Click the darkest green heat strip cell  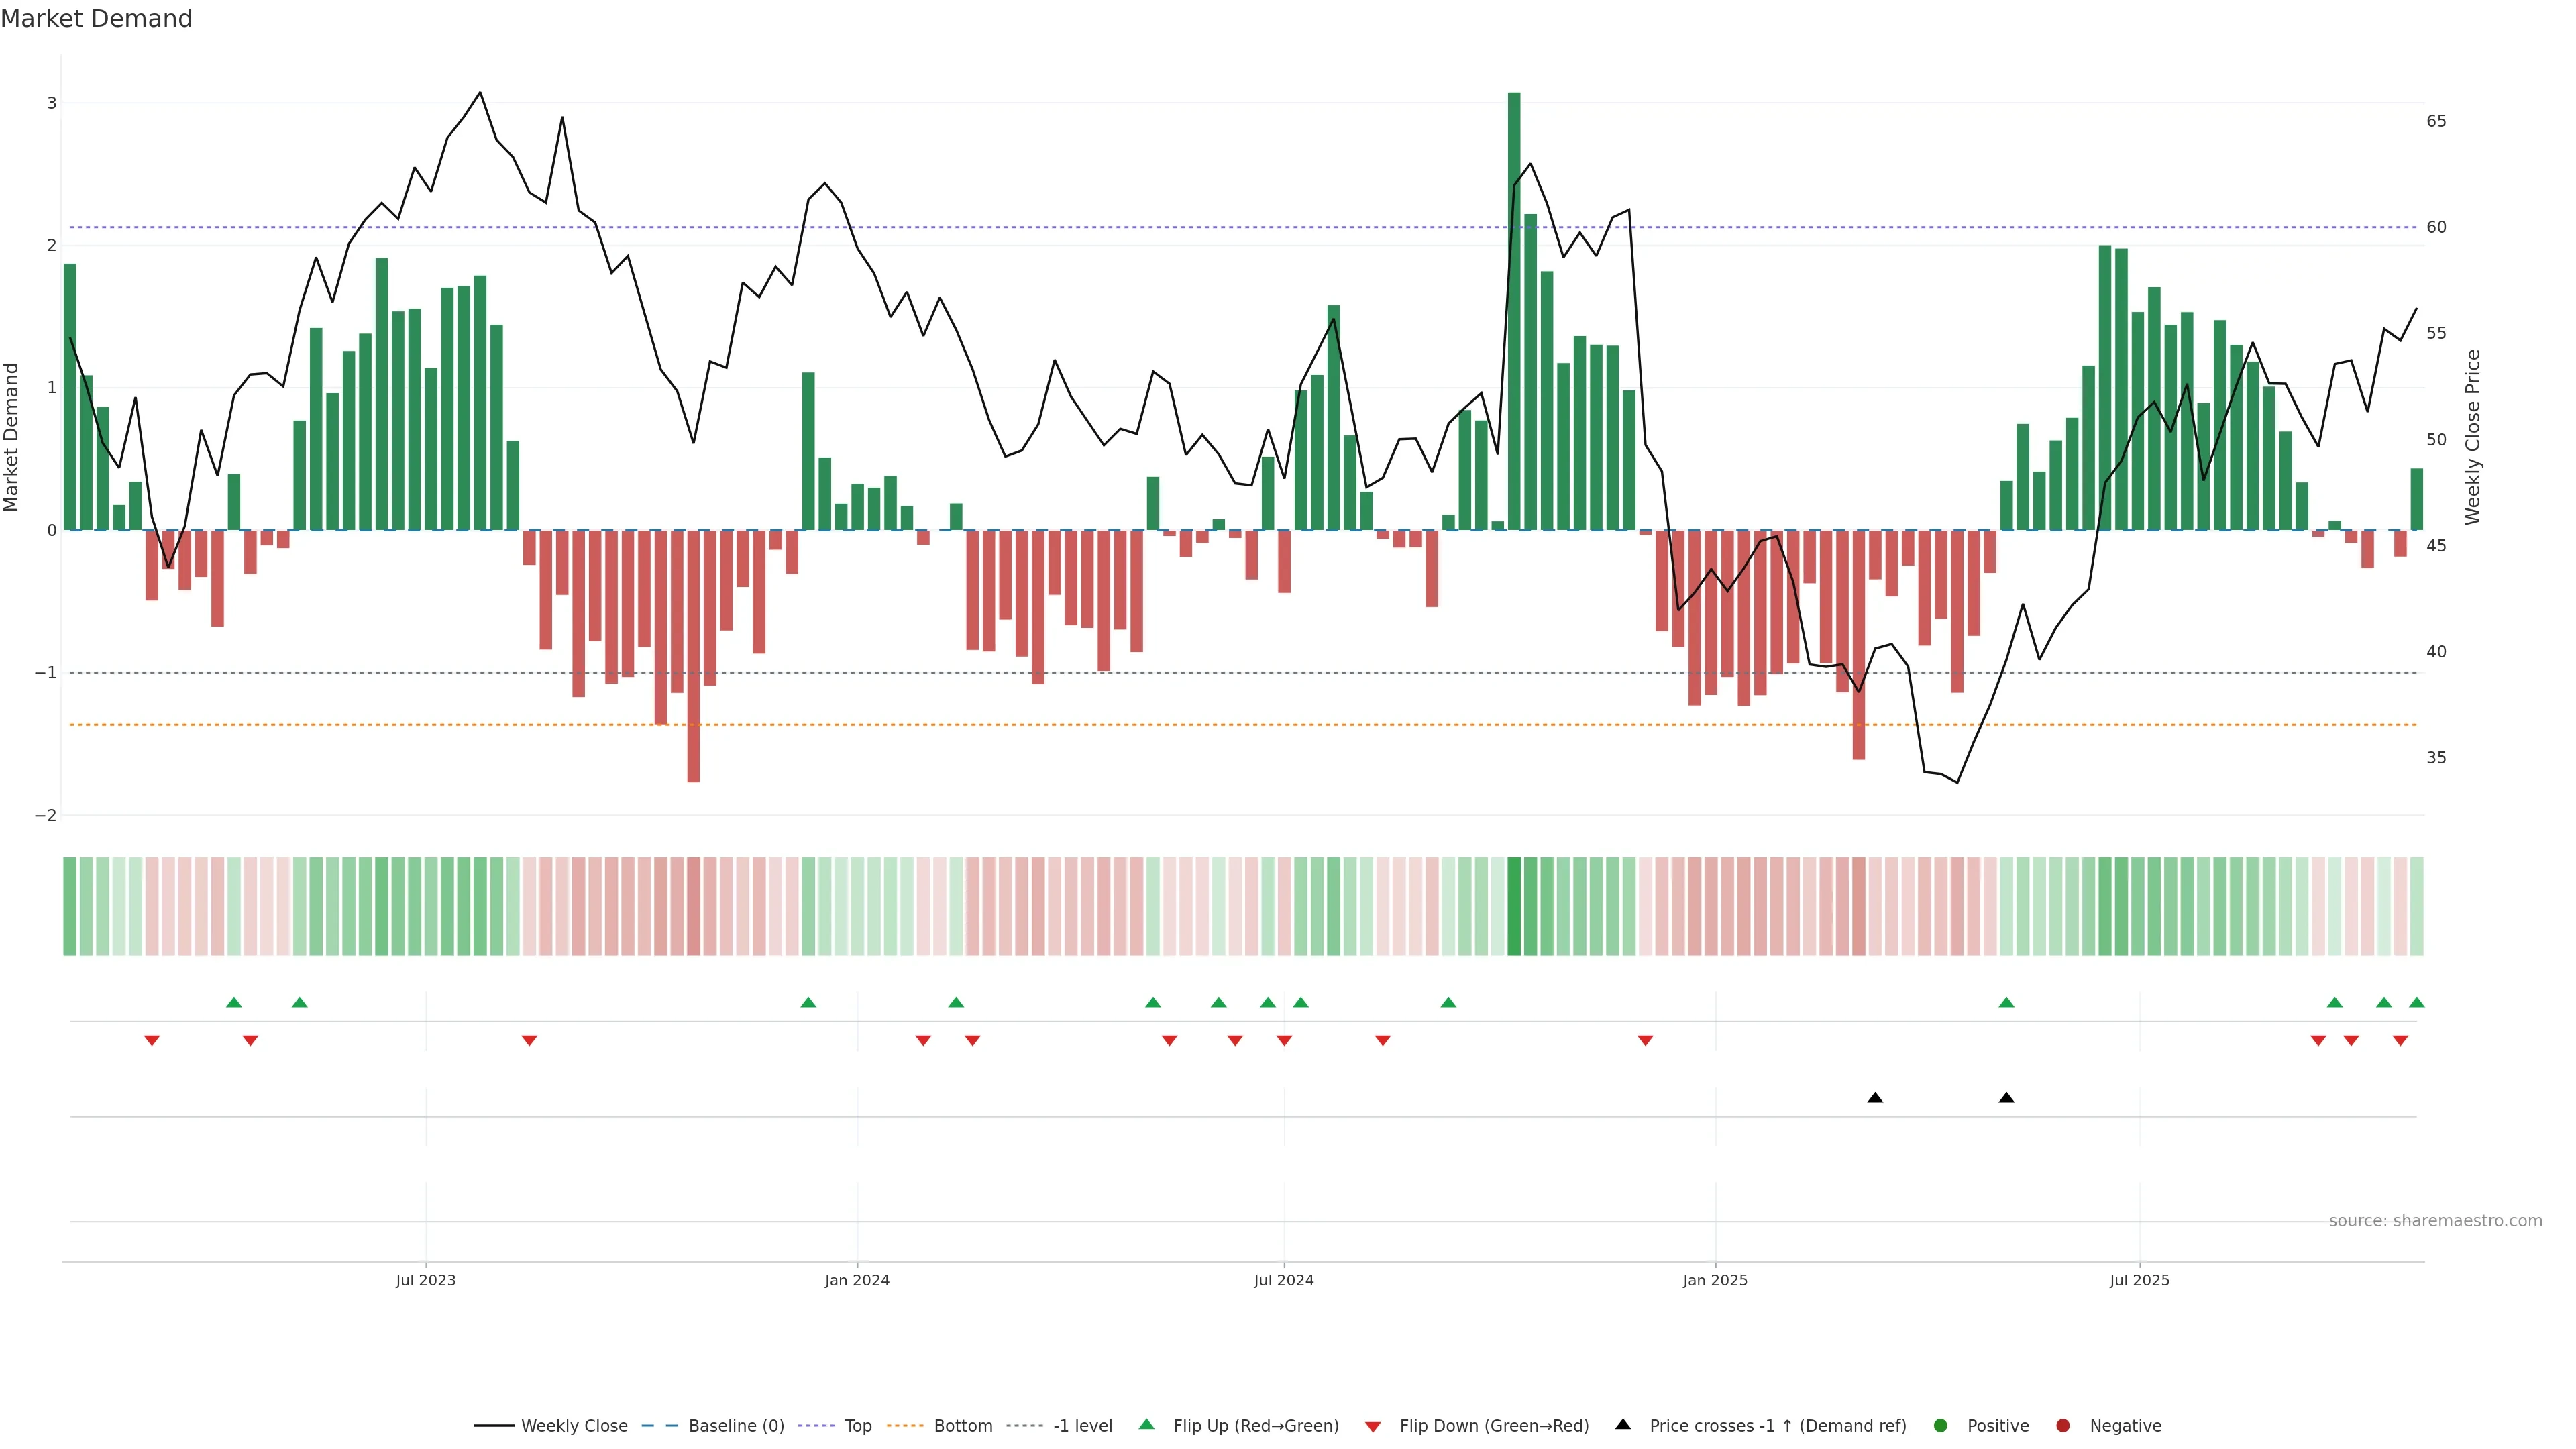tap(1514, 906)
